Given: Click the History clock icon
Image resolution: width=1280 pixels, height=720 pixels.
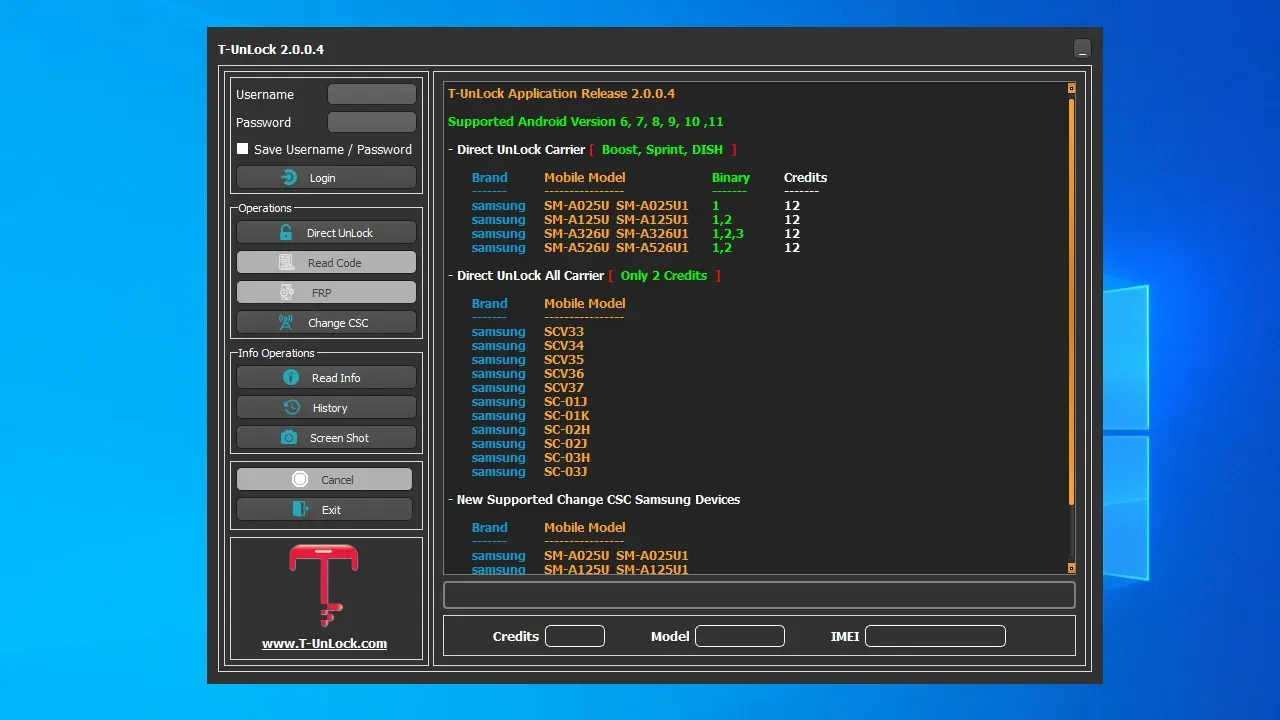Looking at the screenshot, I should coord(292,407).
